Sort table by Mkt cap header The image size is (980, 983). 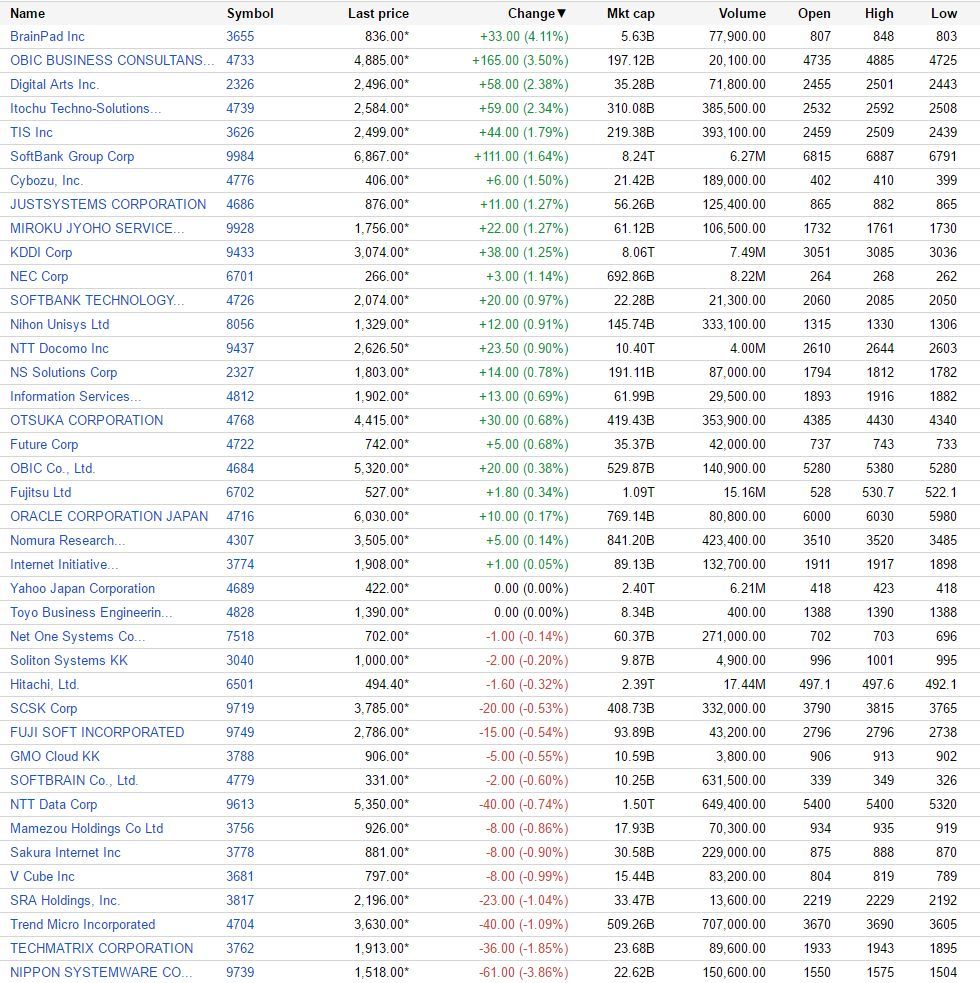coord(630,13)
